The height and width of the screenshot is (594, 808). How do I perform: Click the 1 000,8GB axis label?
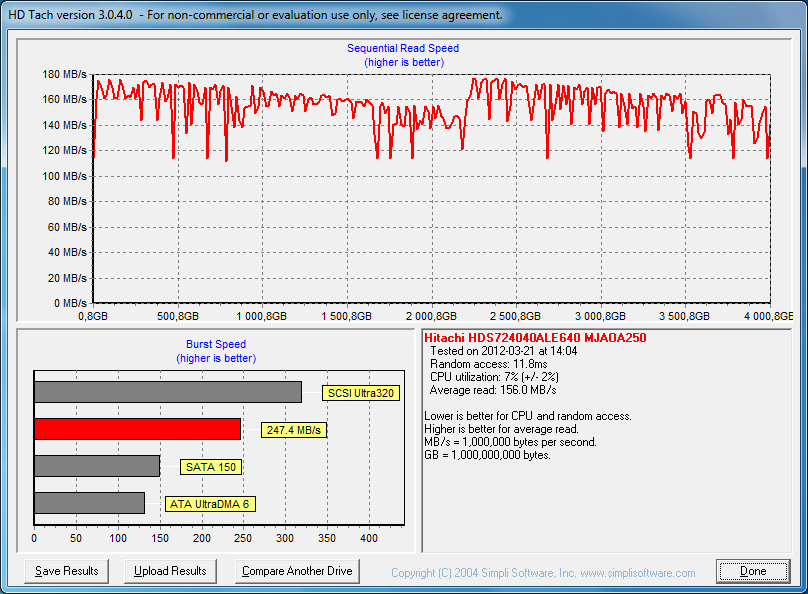pyautogui.click(x=262, y=316)
